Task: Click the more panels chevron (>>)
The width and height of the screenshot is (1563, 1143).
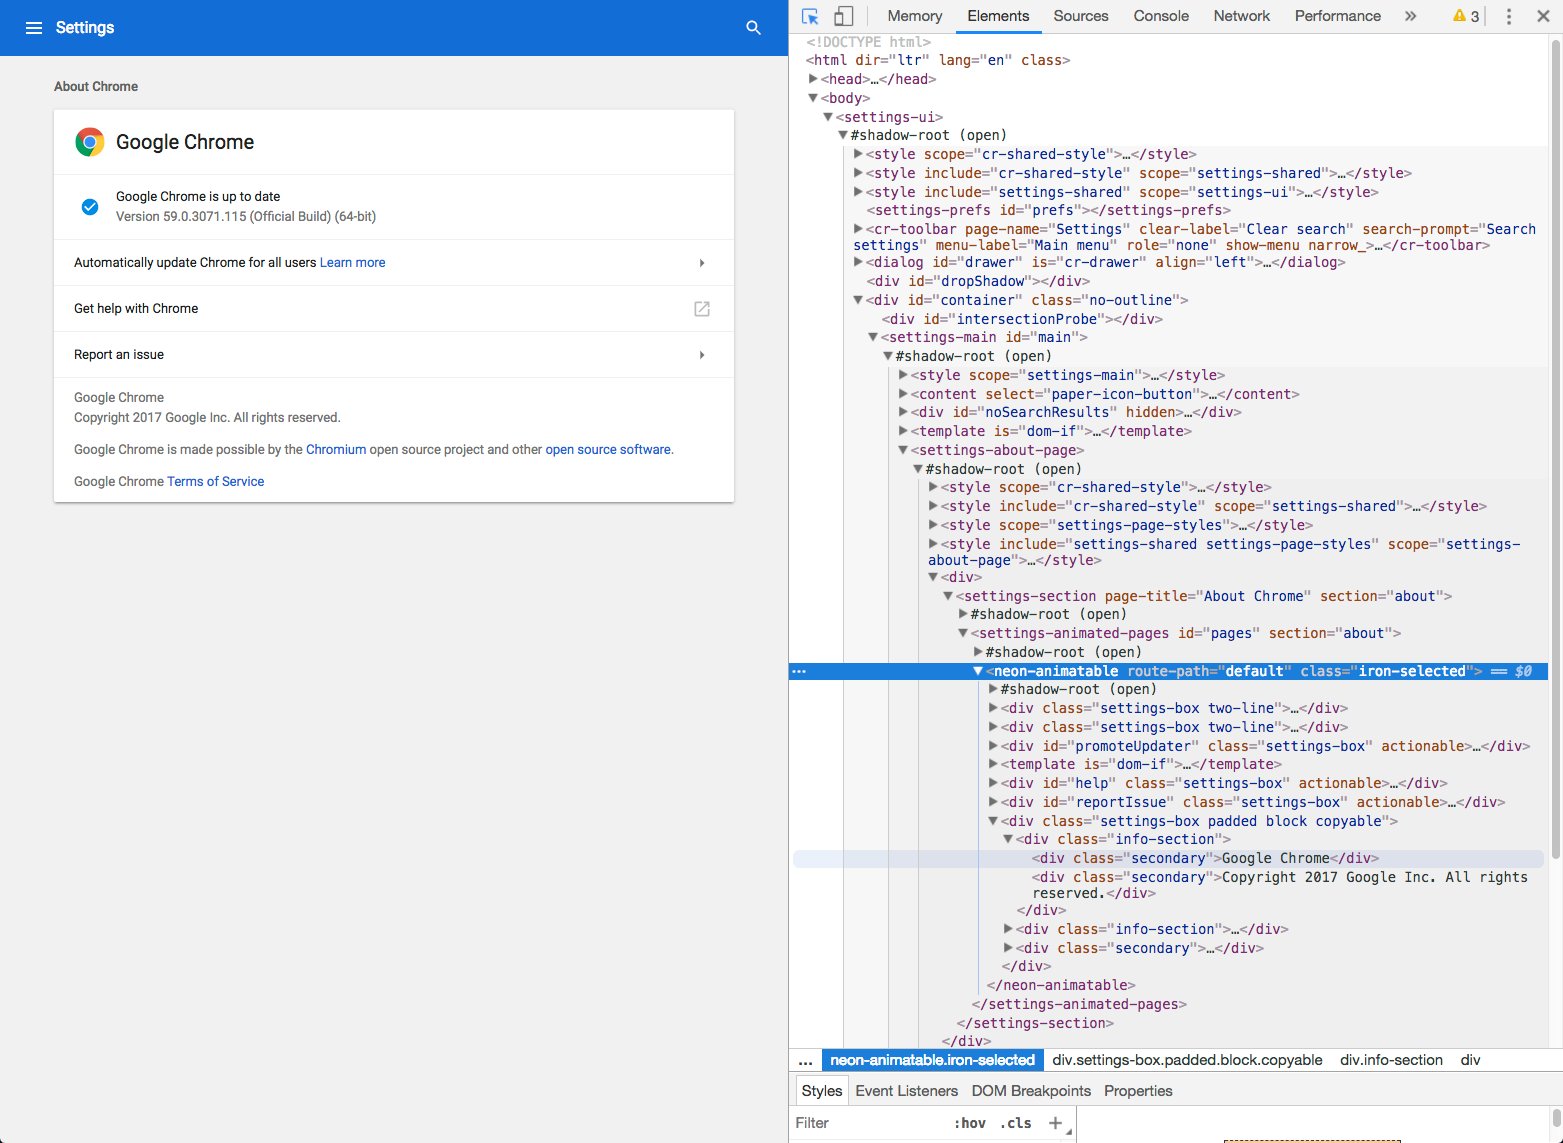Action: (x=1410, y=16)
